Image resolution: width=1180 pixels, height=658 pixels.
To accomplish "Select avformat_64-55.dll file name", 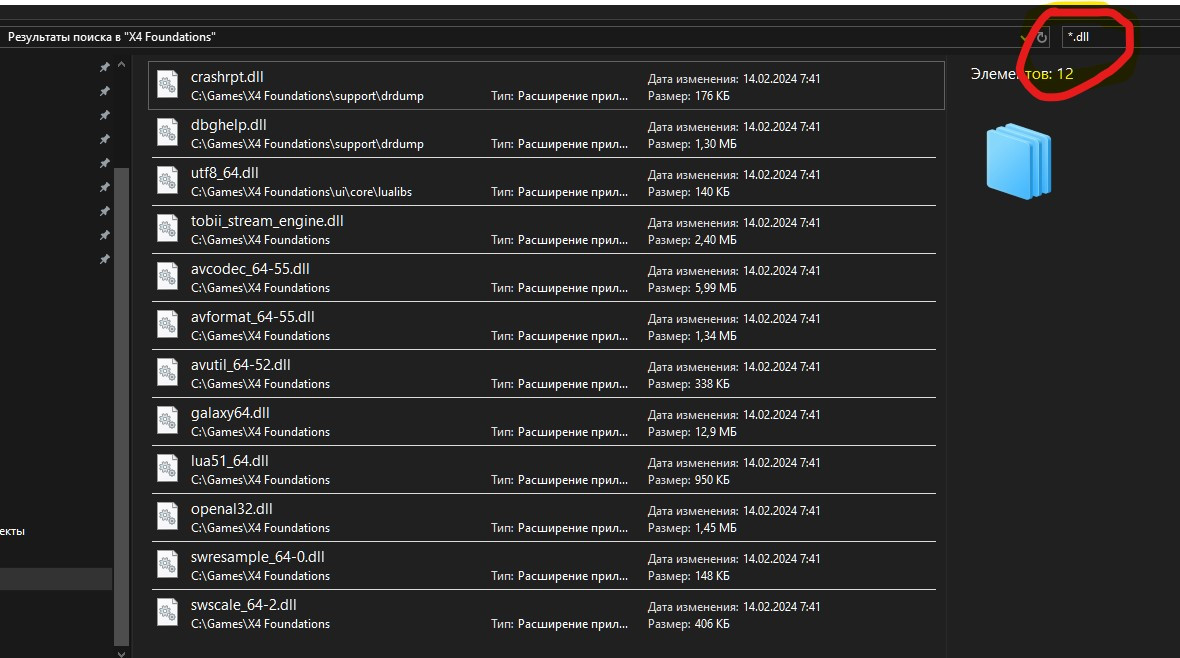I will pos(252,317).
